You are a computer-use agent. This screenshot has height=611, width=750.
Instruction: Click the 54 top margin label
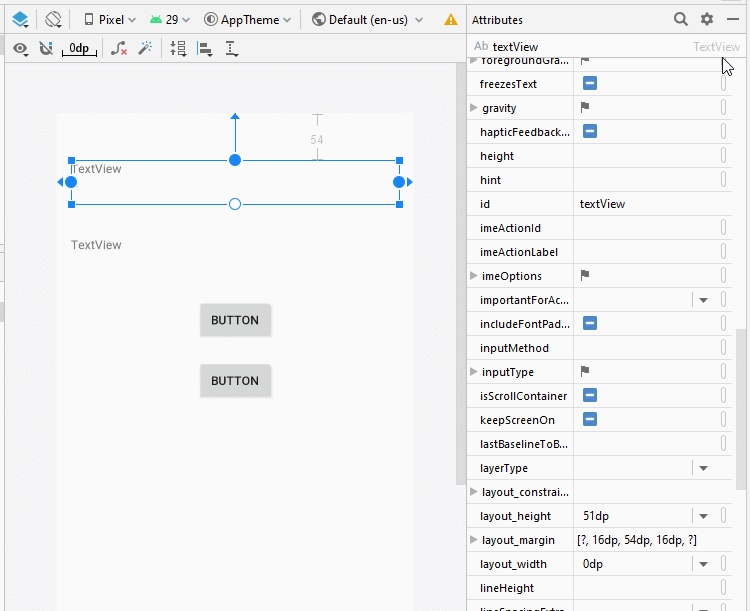pos(317,140)
